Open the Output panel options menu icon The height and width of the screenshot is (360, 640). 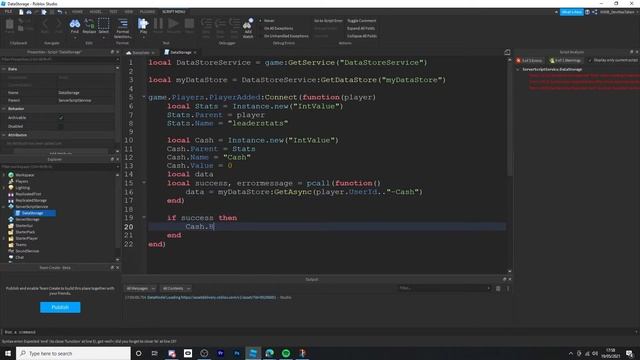click(x=508, y=288)
